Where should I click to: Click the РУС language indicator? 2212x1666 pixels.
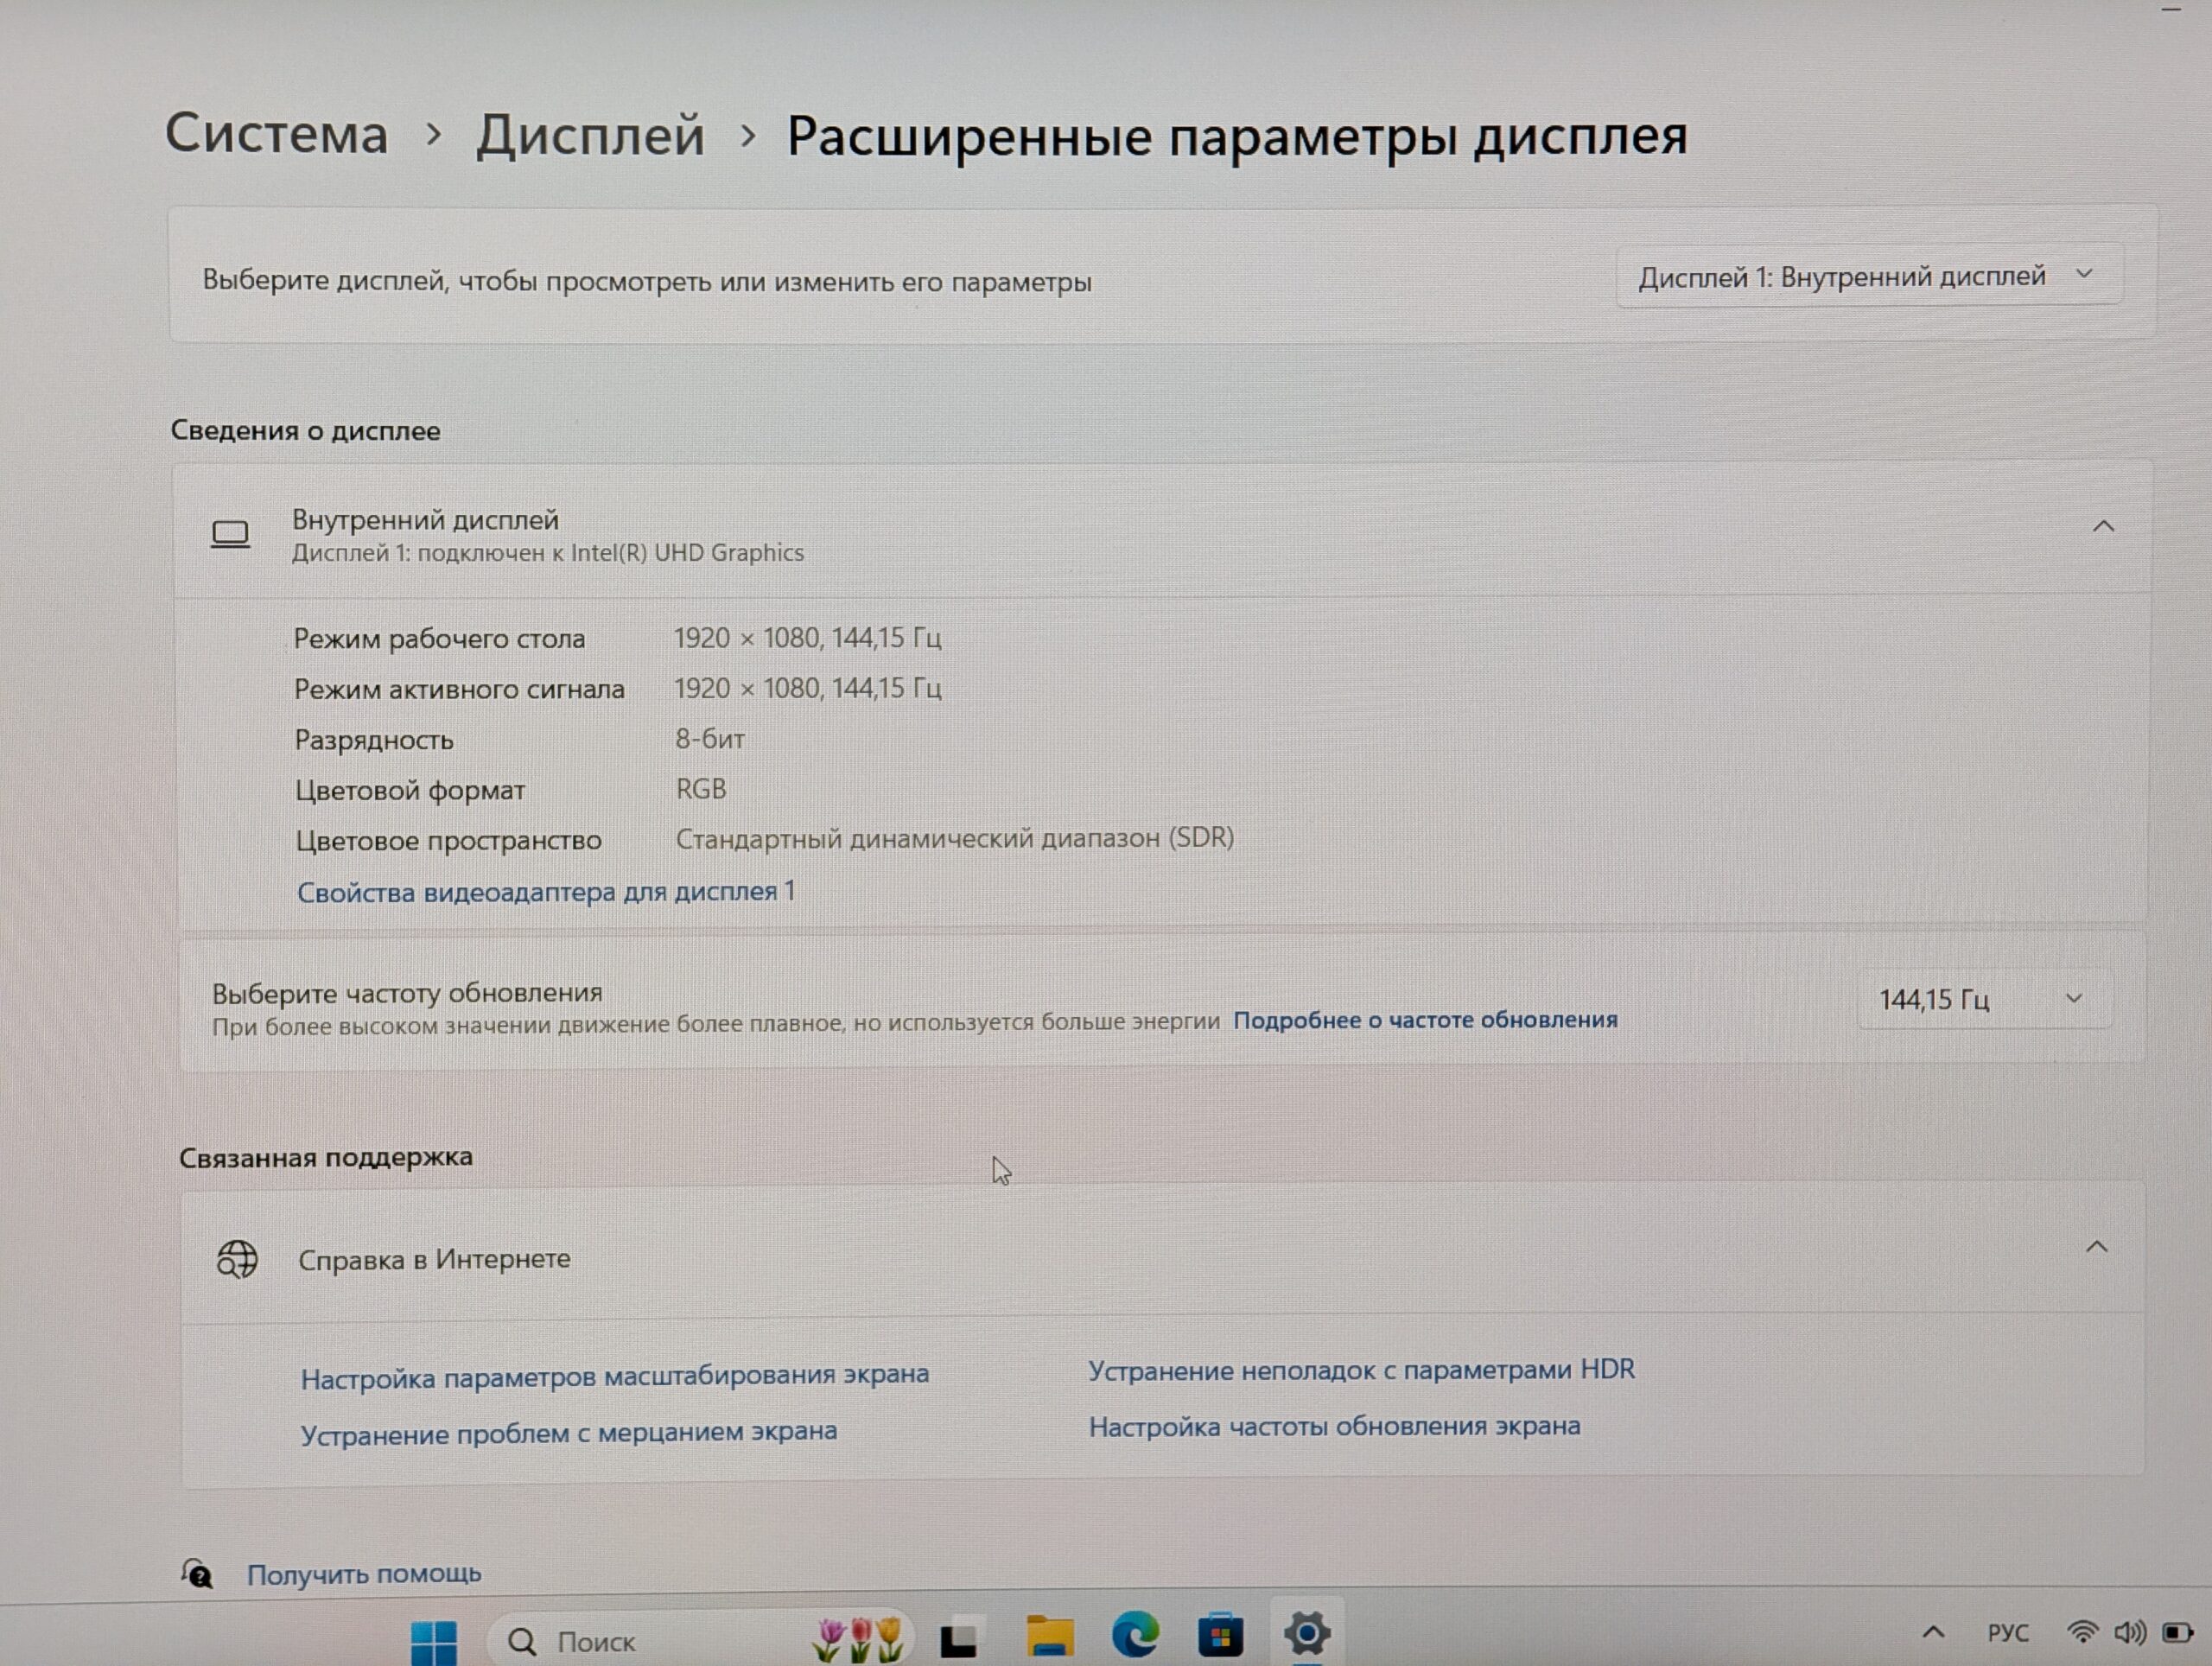click(x=2007, y=1633)
